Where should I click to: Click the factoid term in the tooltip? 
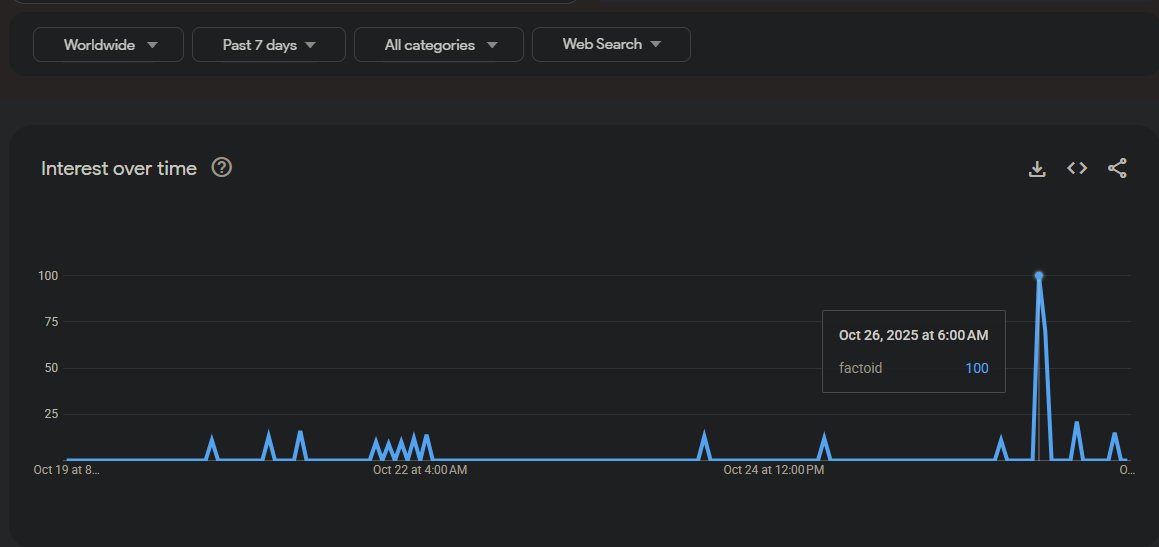(x=860, y=368)
